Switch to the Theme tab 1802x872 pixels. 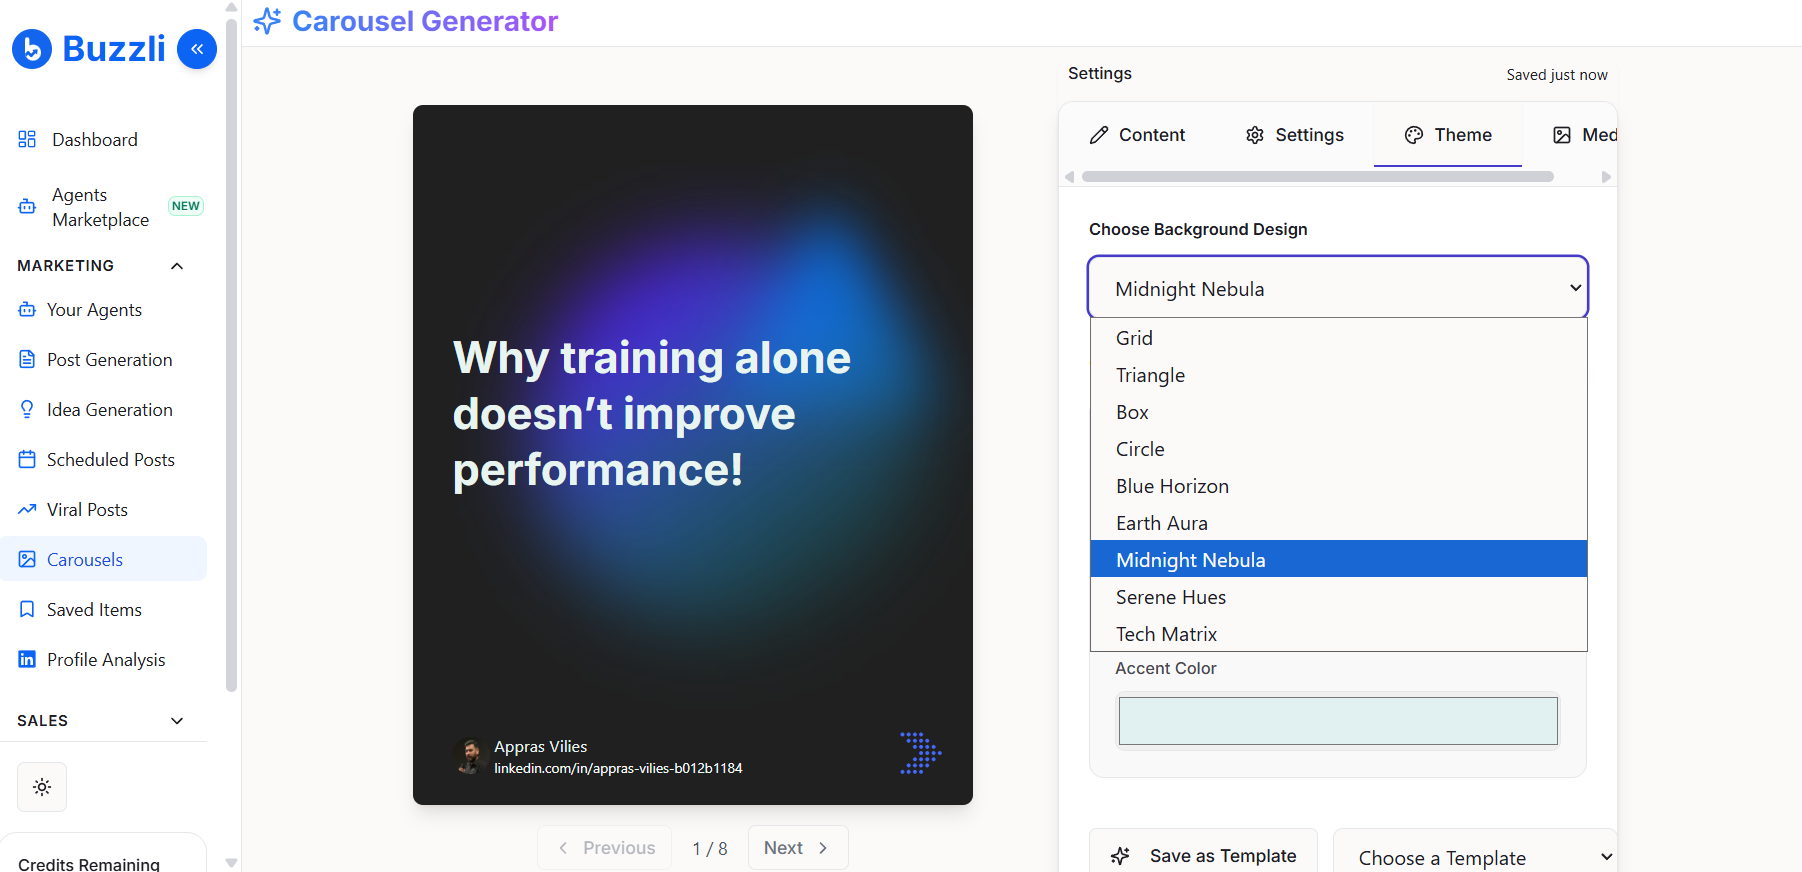[1448, 135]
